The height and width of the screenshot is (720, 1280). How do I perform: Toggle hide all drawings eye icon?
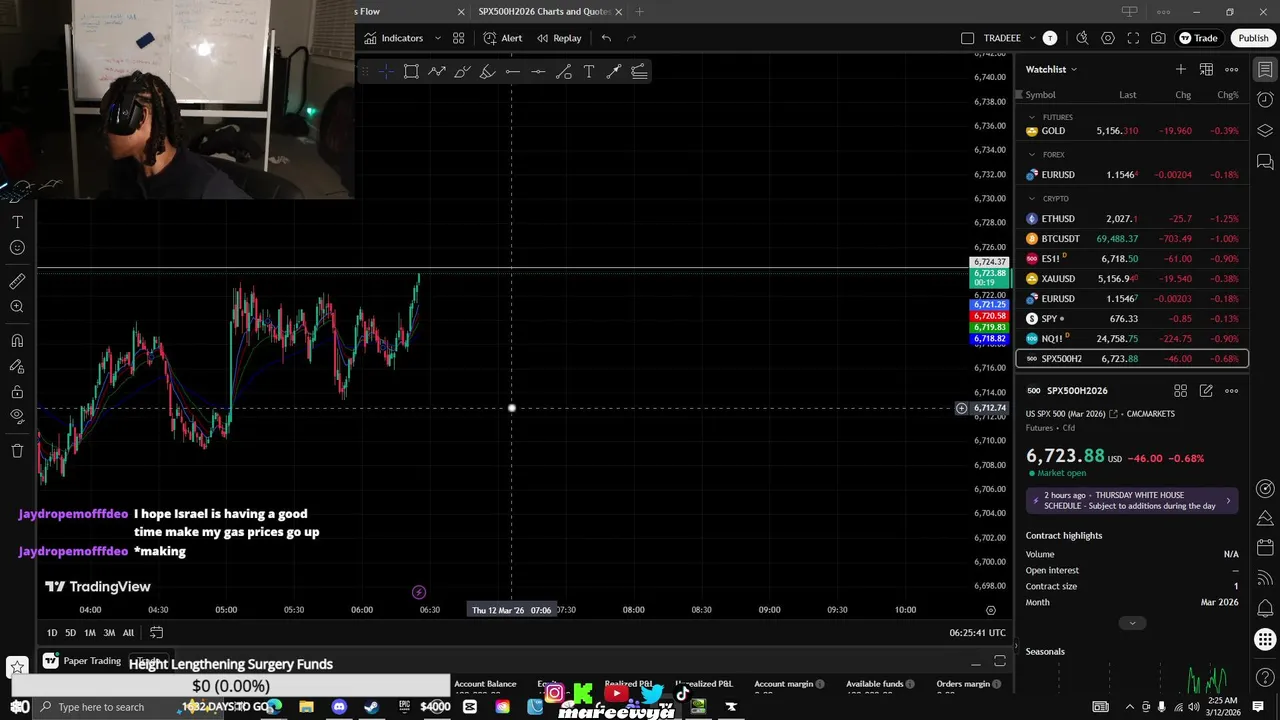pyautogui.click(x=17, y=416)
